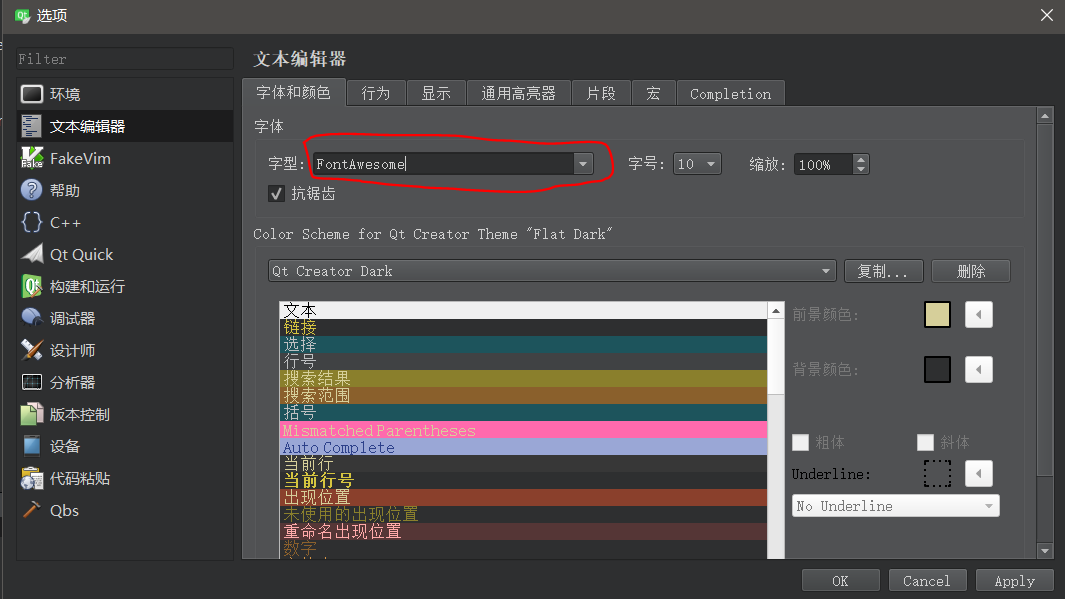Switch to the Completion tab
The height and width of the screenshot is (599, 1065).
point(730,92)
